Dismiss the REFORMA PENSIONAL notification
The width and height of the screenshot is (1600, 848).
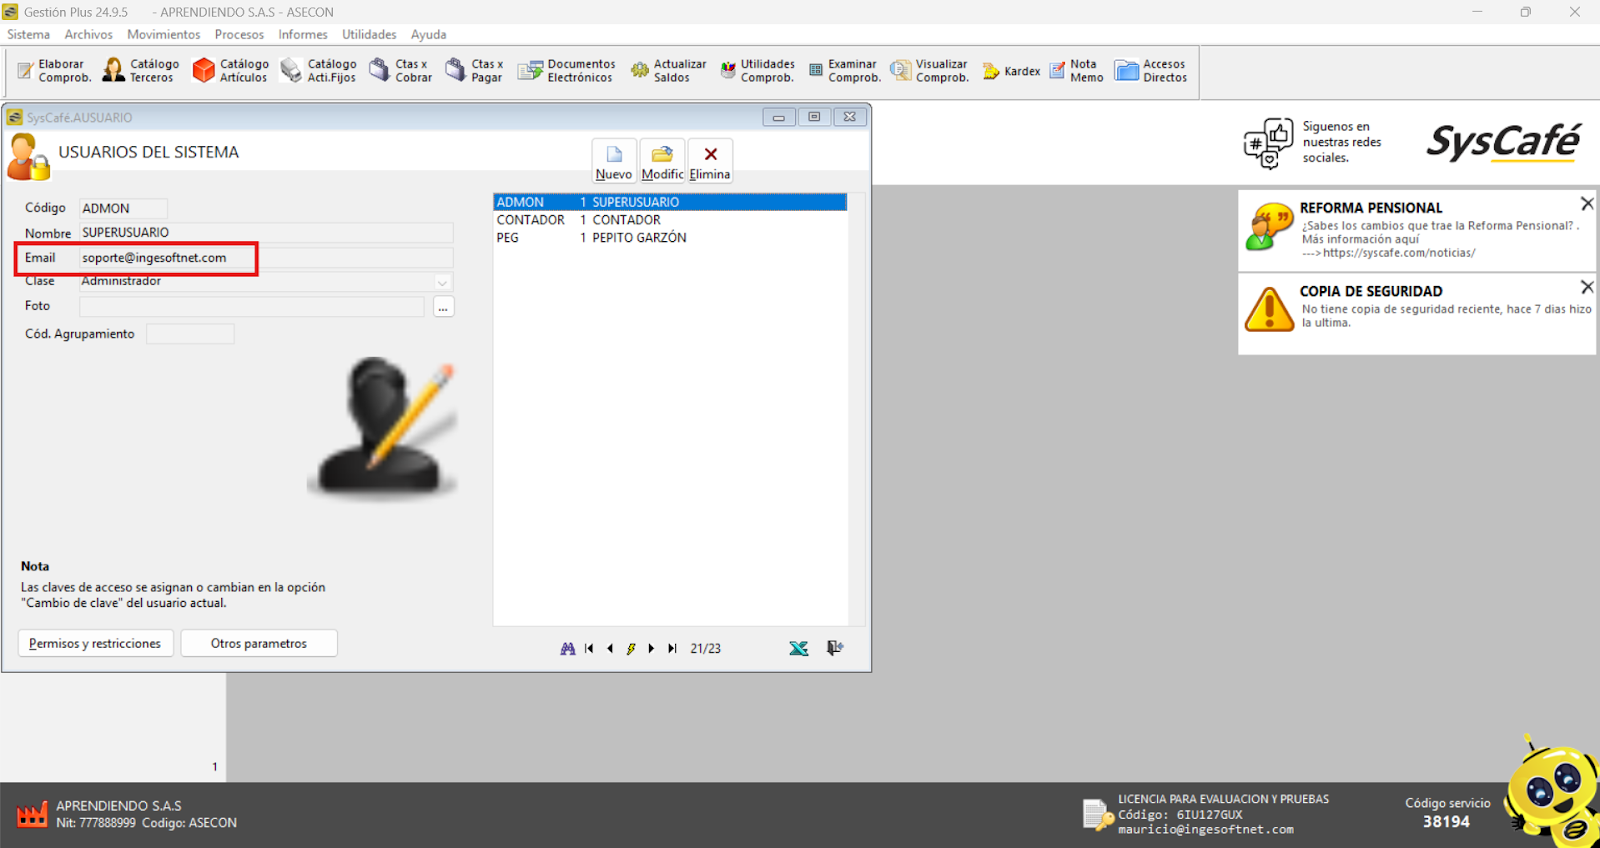[x=1586, y=204]
